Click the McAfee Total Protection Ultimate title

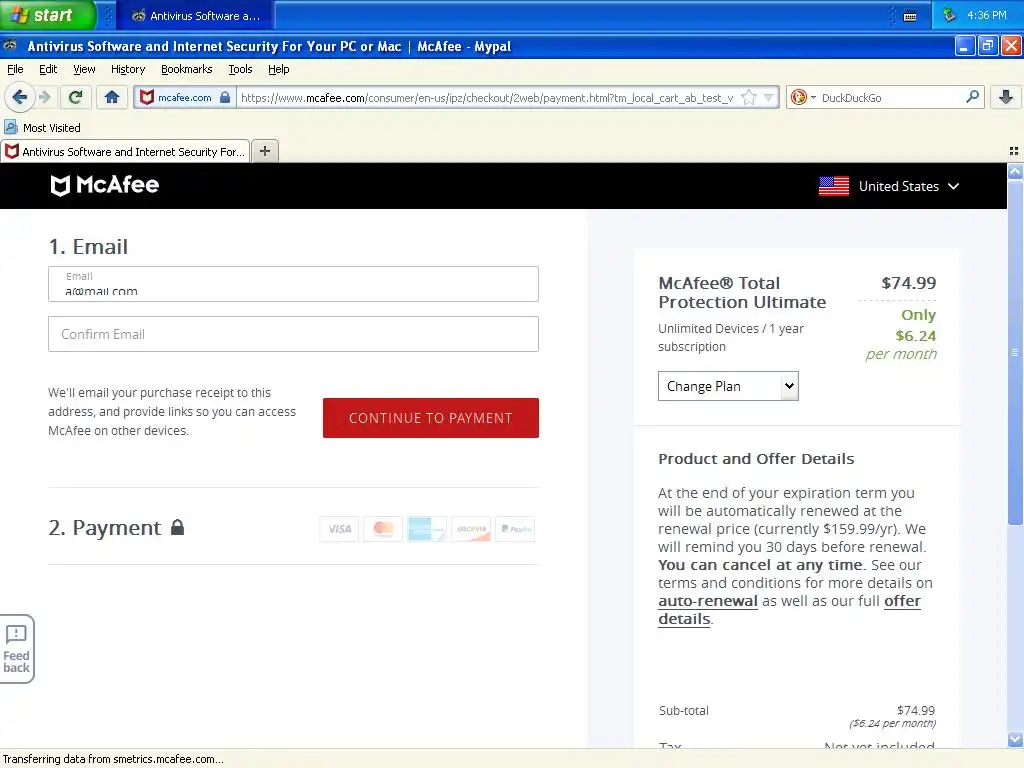point(742,293)
